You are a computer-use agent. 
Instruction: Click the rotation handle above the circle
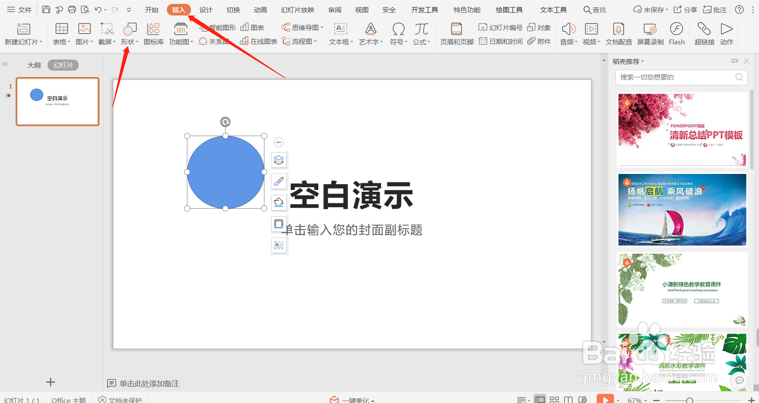coord(225,122)
